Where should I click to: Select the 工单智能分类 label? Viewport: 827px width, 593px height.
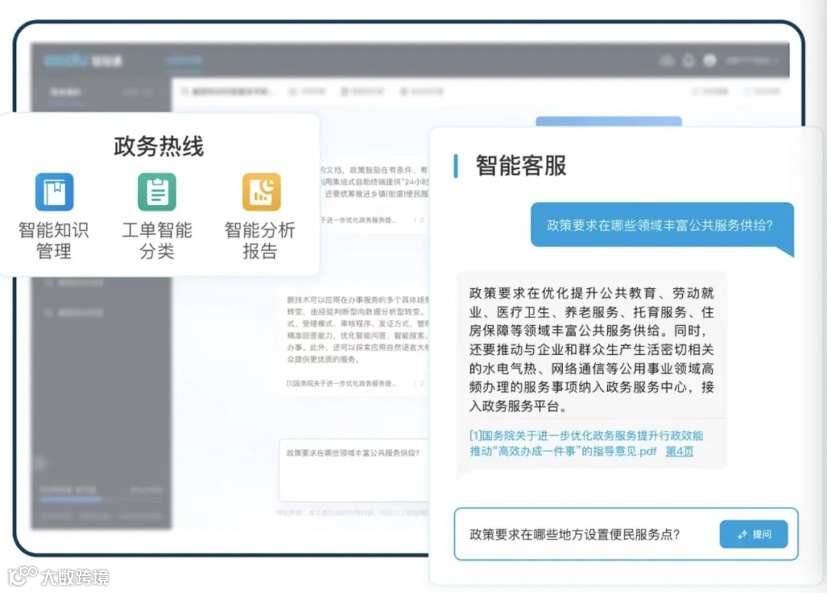[157, 241]
